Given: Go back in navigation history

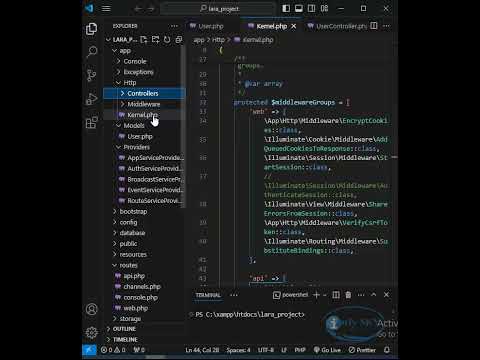Looking at the screenshot, I should click(x=138, y=9).
